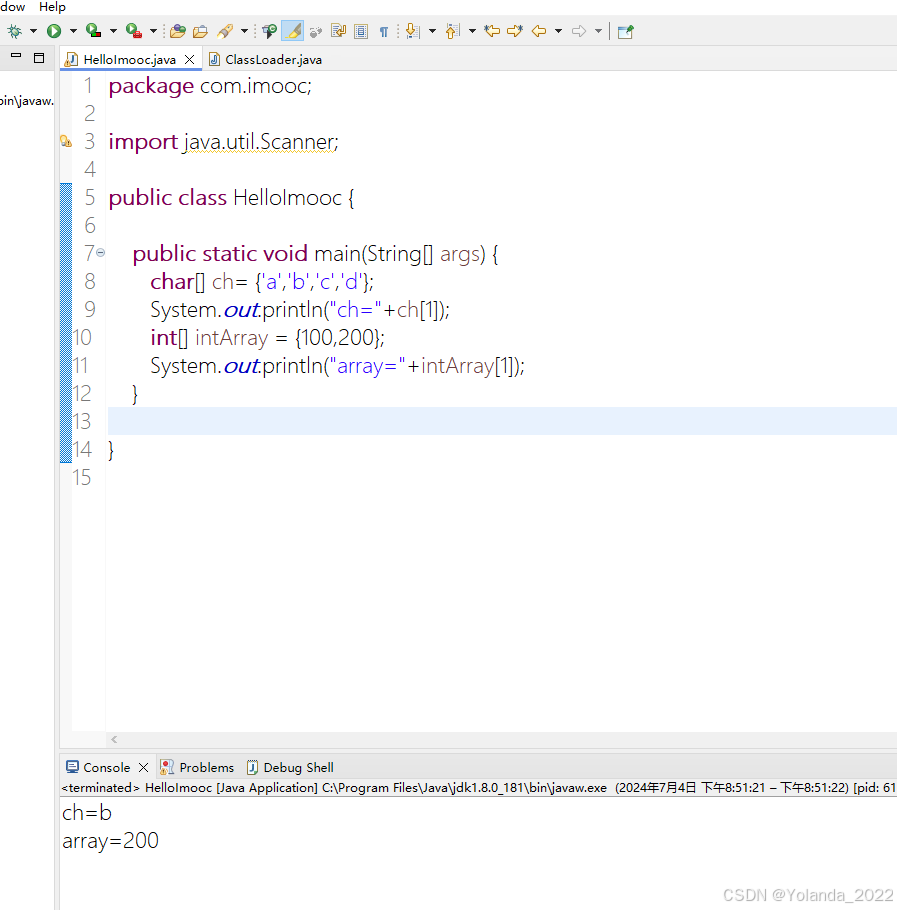Image resolution: width=897 pixels, height=910 pixels.
Task: Open the Search dropdown arrow
Action: [244, 31]
